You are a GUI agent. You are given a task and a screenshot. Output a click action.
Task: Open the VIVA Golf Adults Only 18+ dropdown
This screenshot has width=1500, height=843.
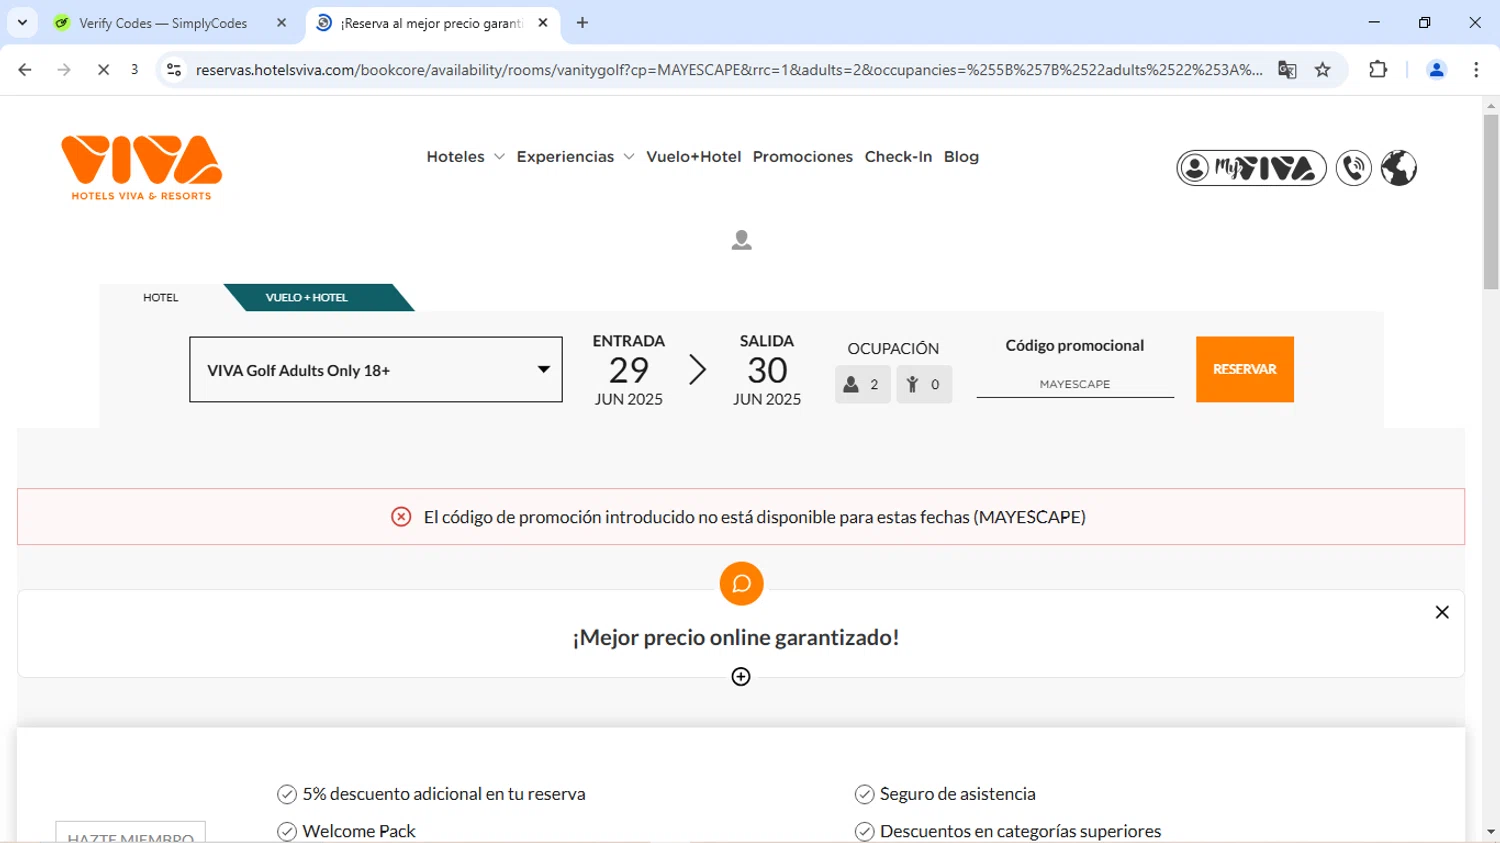coord(376,370)
